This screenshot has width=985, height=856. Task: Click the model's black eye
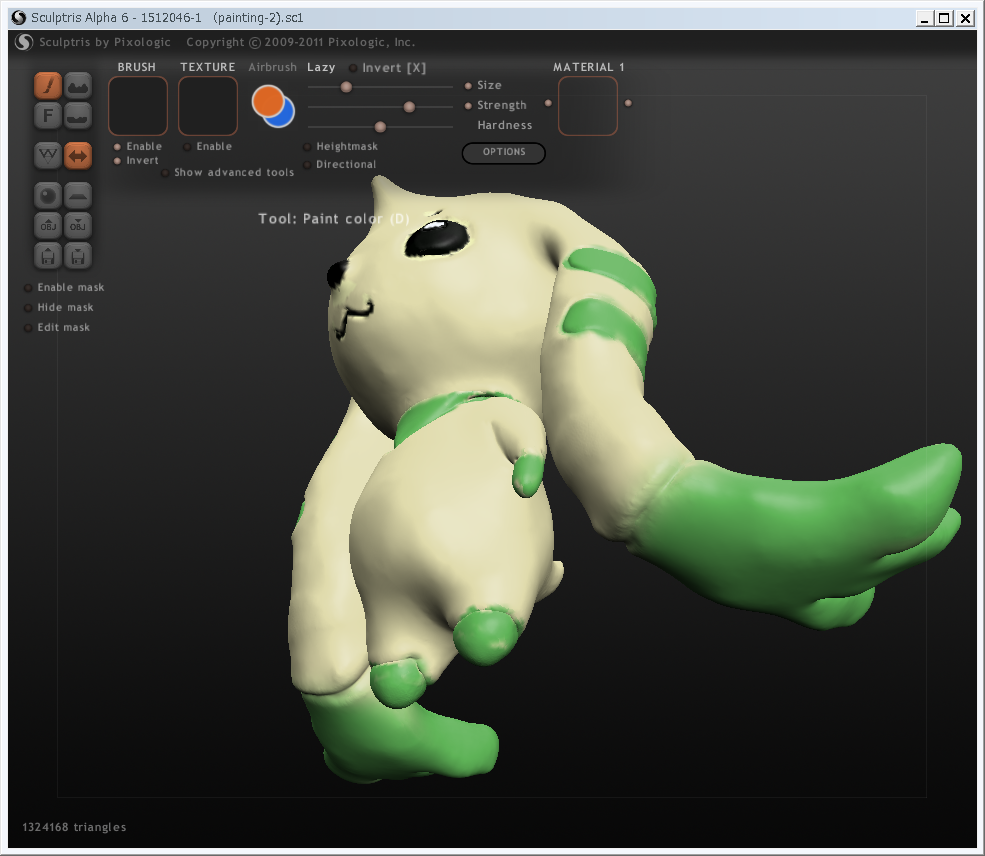tap(437, 239)
